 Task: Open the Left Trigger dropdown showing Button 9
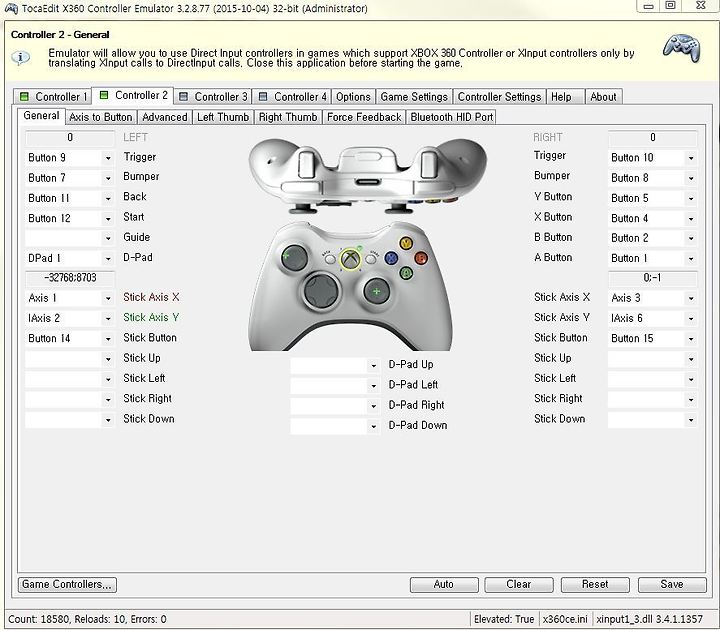point(69,158)
